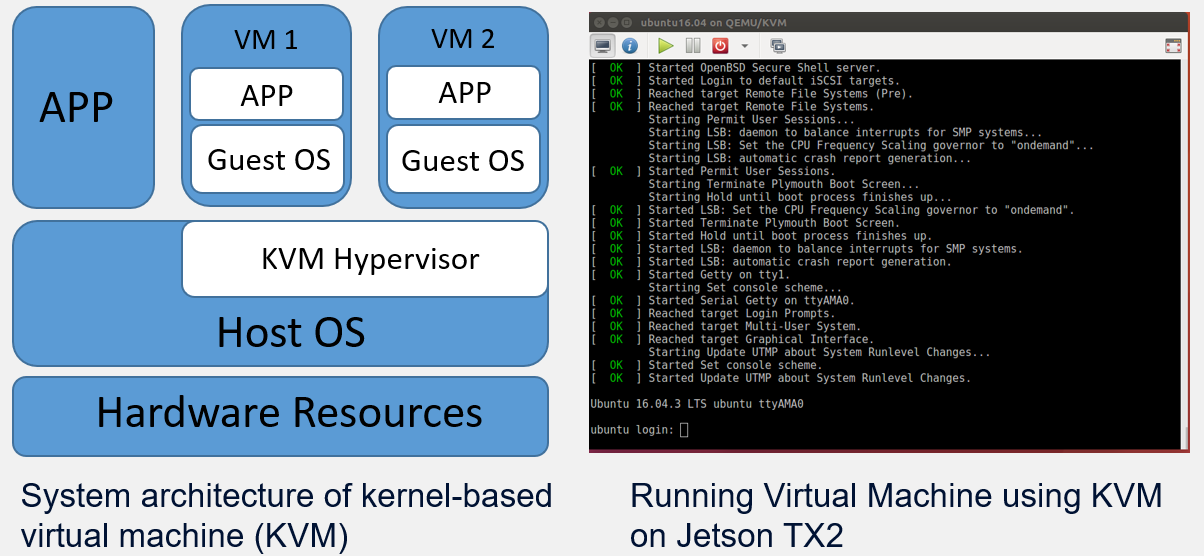Select the Hardware Resources block
This screenshot has width=1204, height=556.
pos(280,415)
